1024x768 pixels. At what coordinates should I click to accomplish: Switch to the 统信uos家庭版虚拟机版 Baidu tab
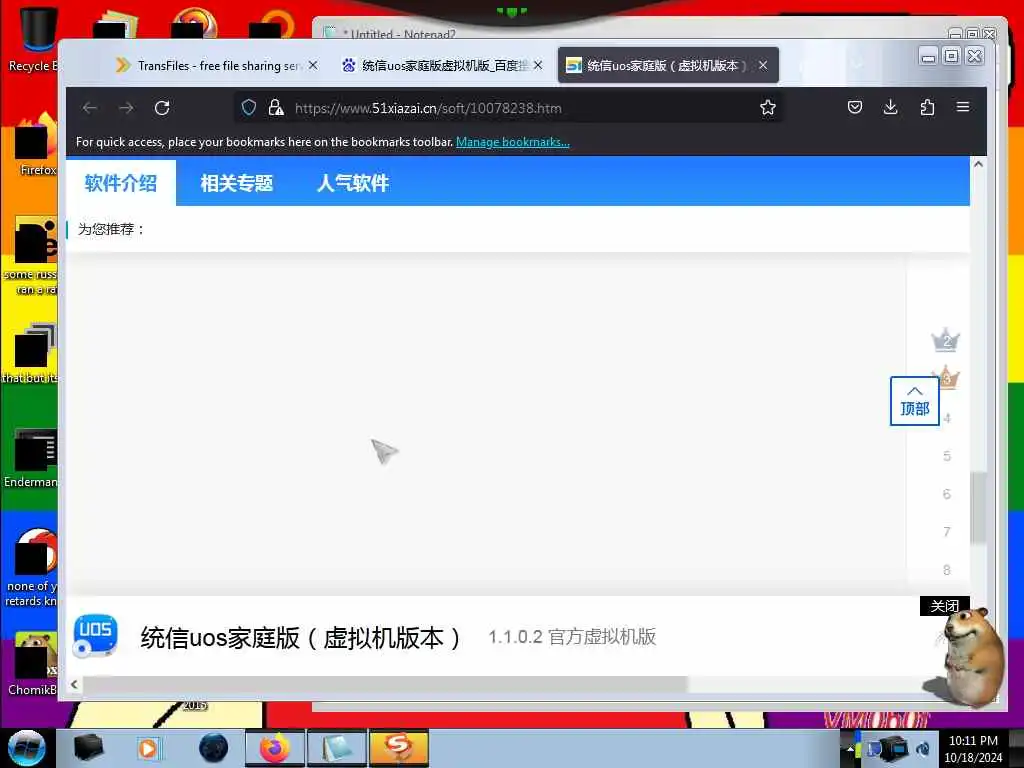pyautogui.click(x=443, y=65)
